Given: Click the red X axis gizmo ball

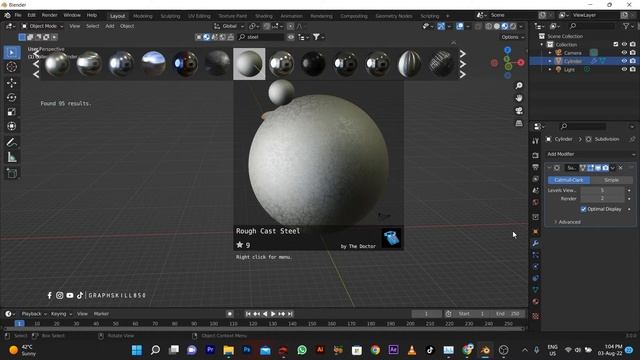Looking at the screenshot, I should (521, 62).
